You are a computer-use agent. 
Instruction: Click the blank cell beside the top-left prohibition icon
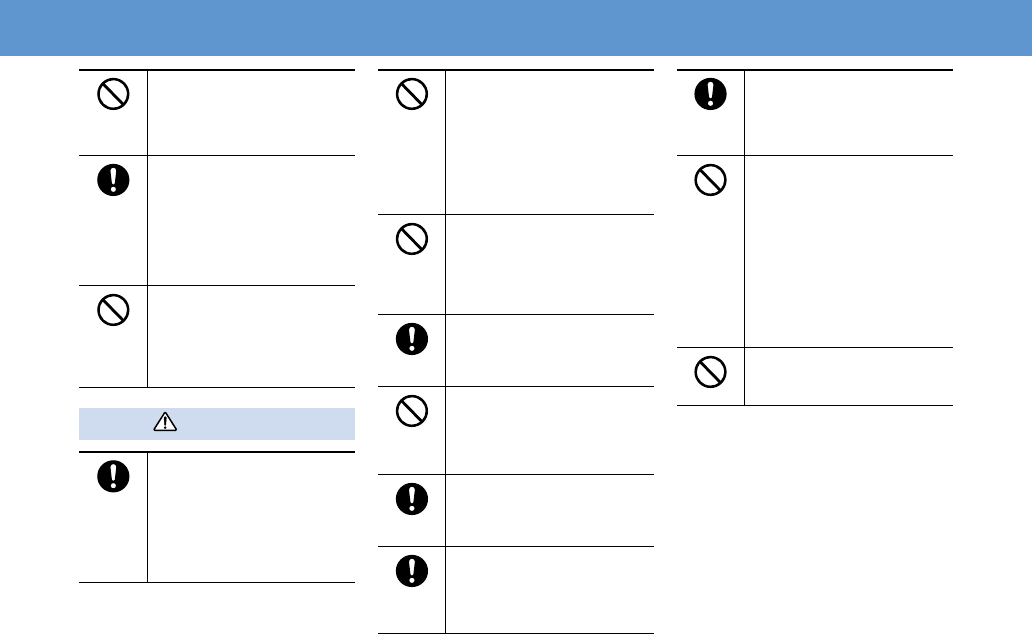coord(251,113)
